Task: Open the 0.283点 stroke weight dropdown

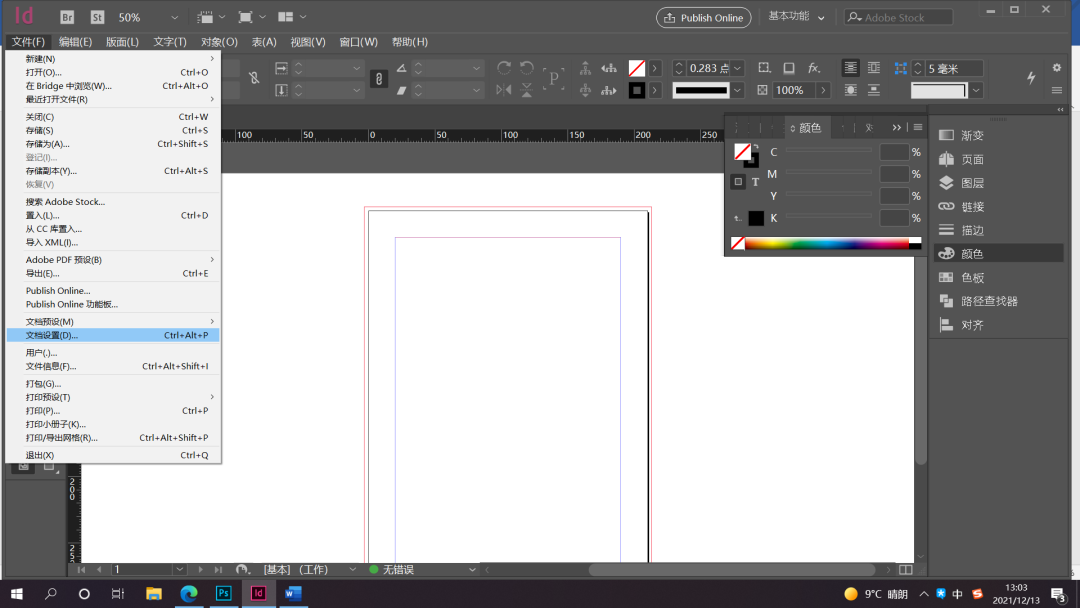Action: pos(736,68)
